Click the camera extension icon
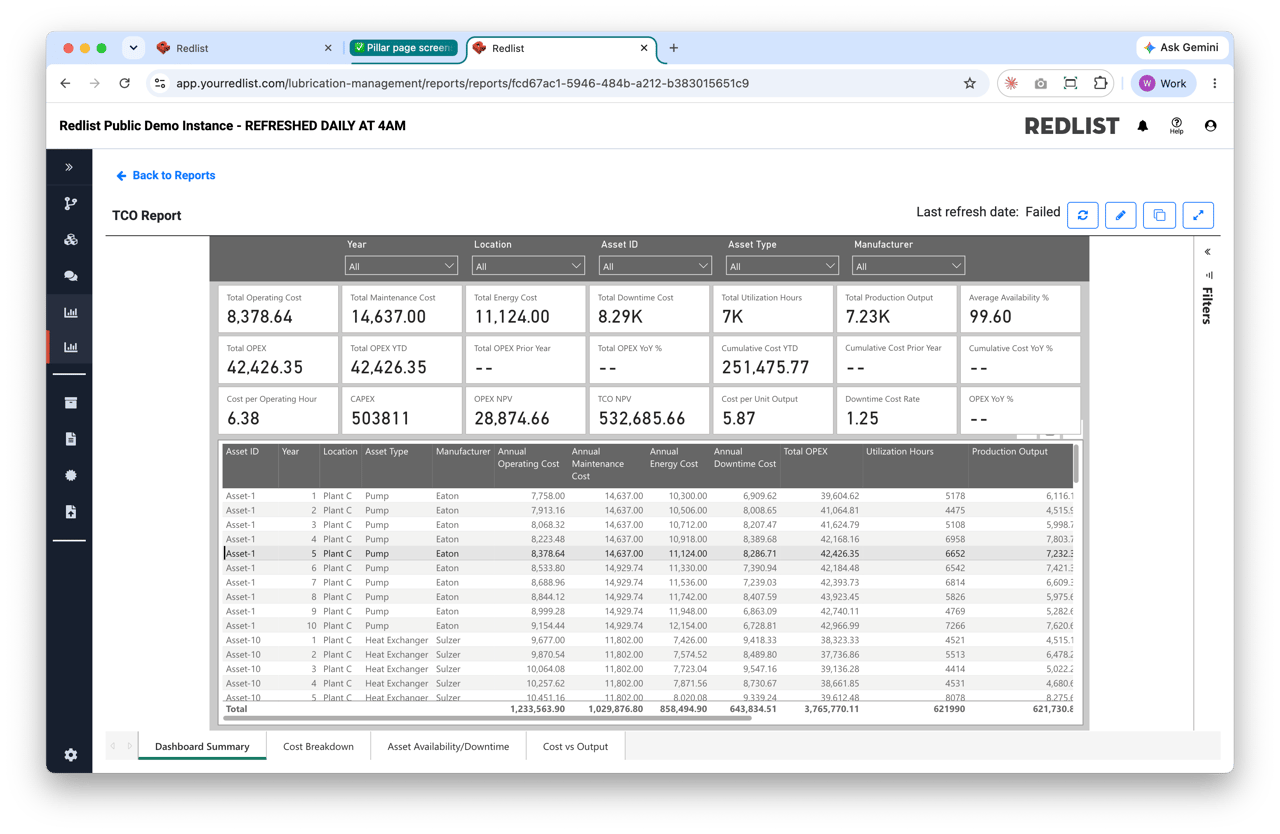 [1040, 84]
